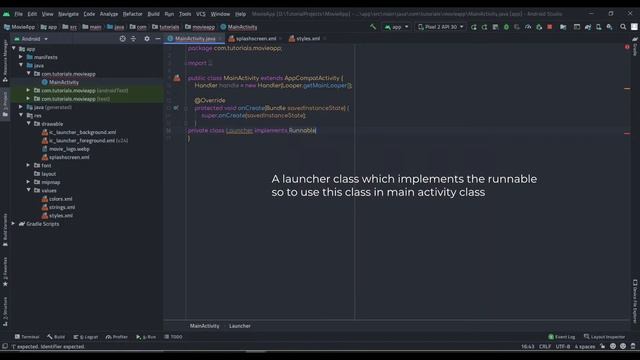Switch to splashscreen.xml editor tab
Image resolution: width=640 pixels, height=360 pixels.
coord(256,38)
